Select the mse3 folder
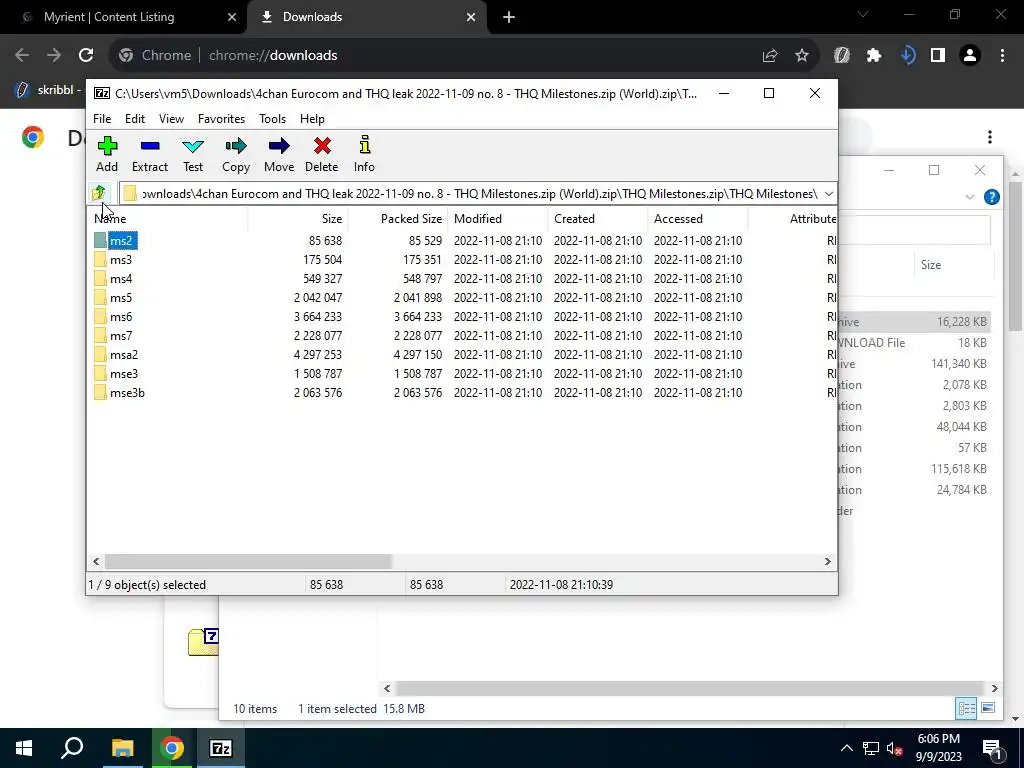This screenshot has height=768, width=1024. [x=124, y=373]
